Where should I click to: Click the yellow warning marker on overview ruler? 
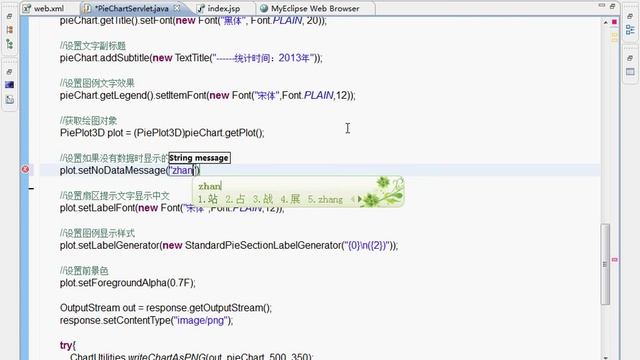click(614, 37)
